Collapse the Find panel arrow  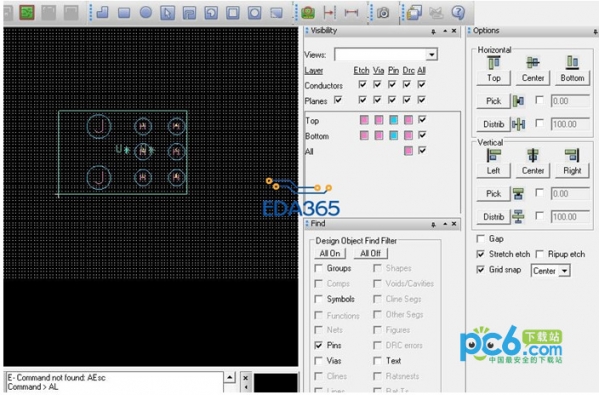coord(445,224)
